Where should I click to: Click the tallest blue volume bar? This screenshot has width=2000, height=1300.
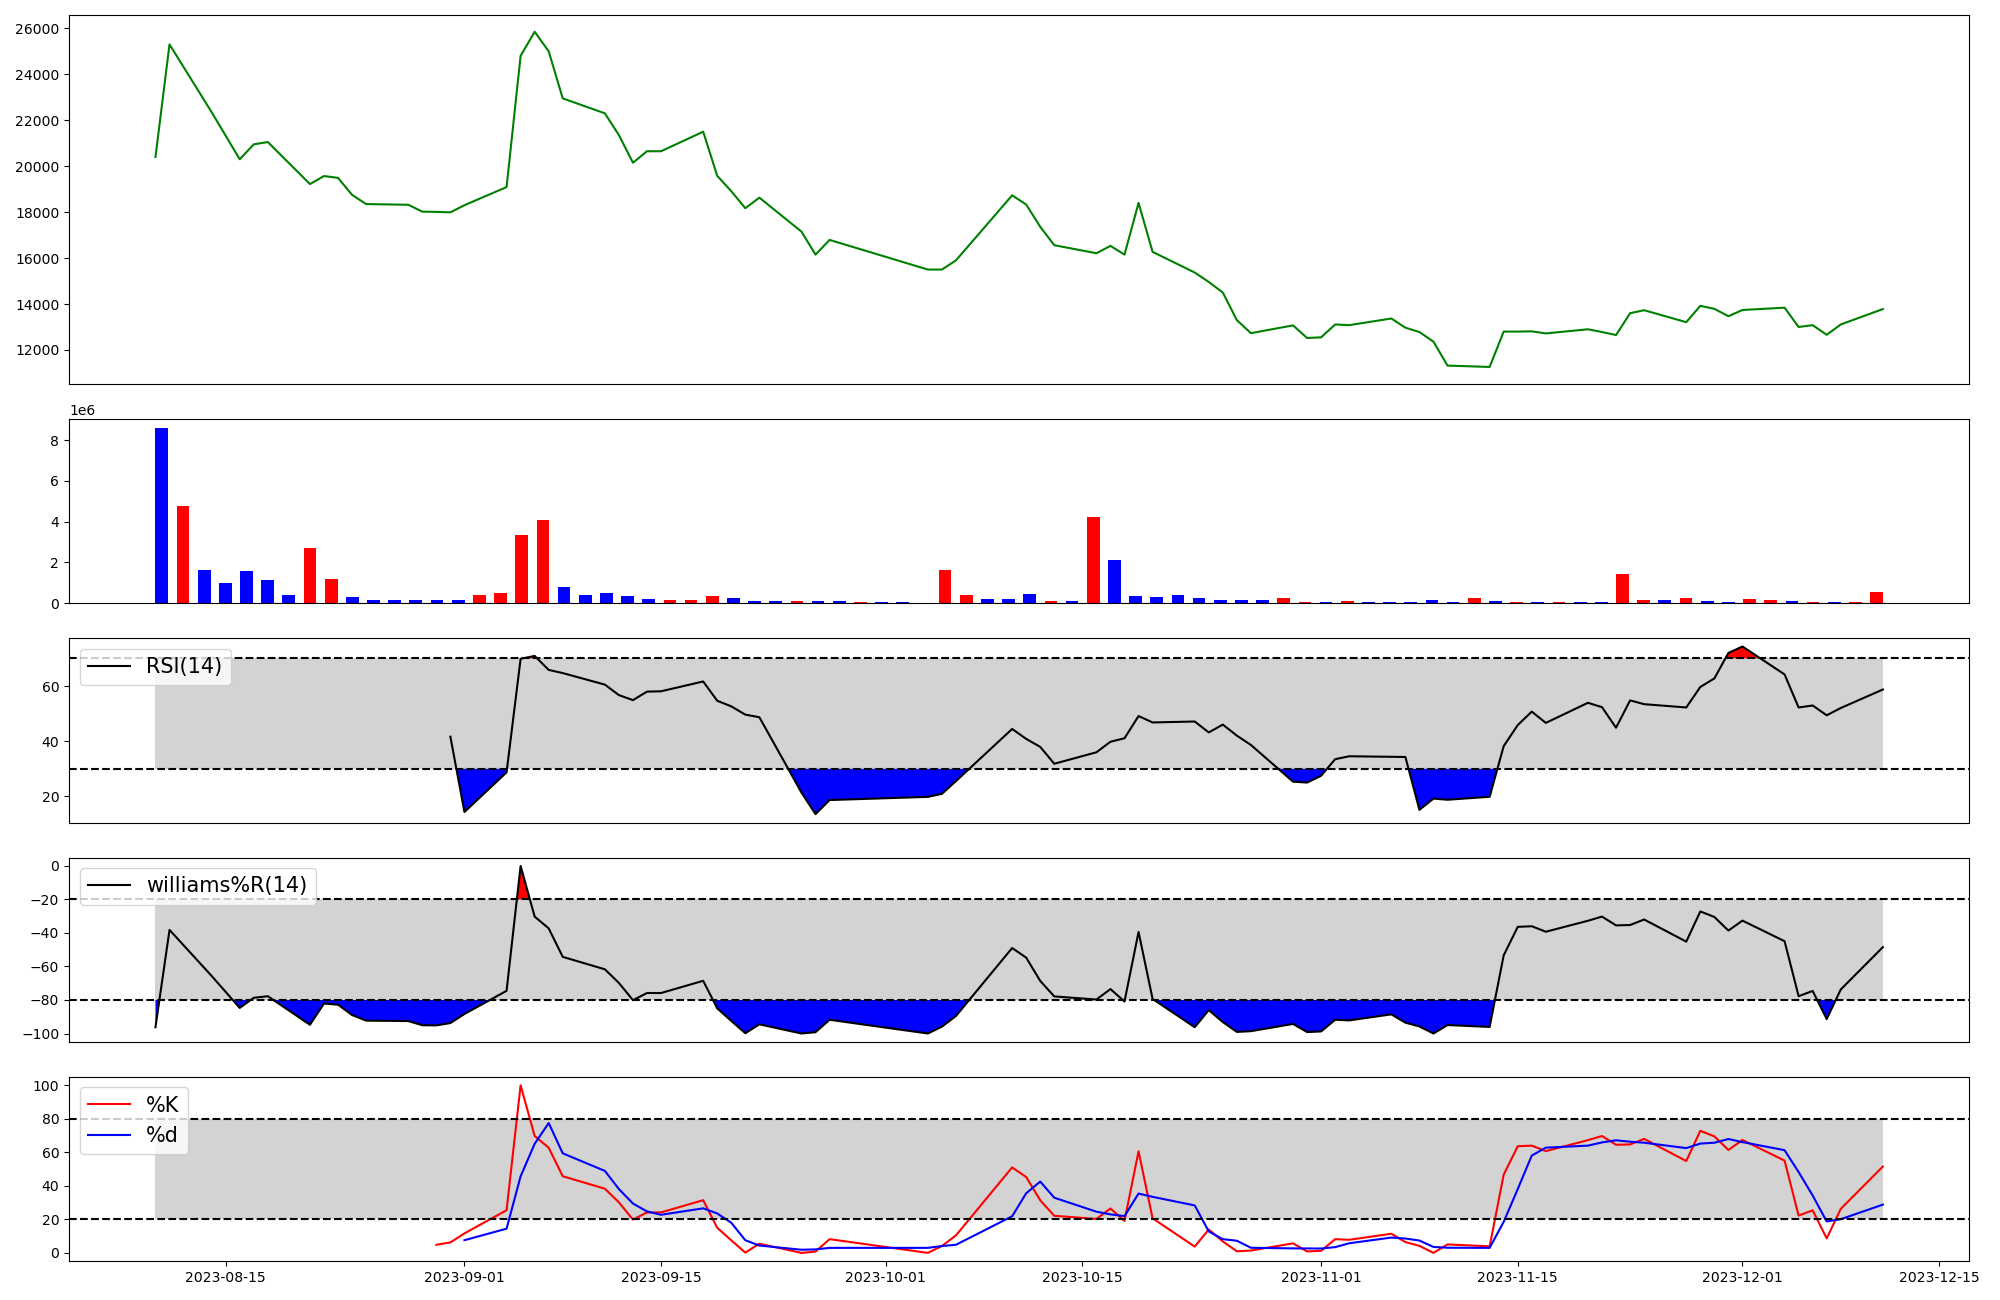[161, 515]
